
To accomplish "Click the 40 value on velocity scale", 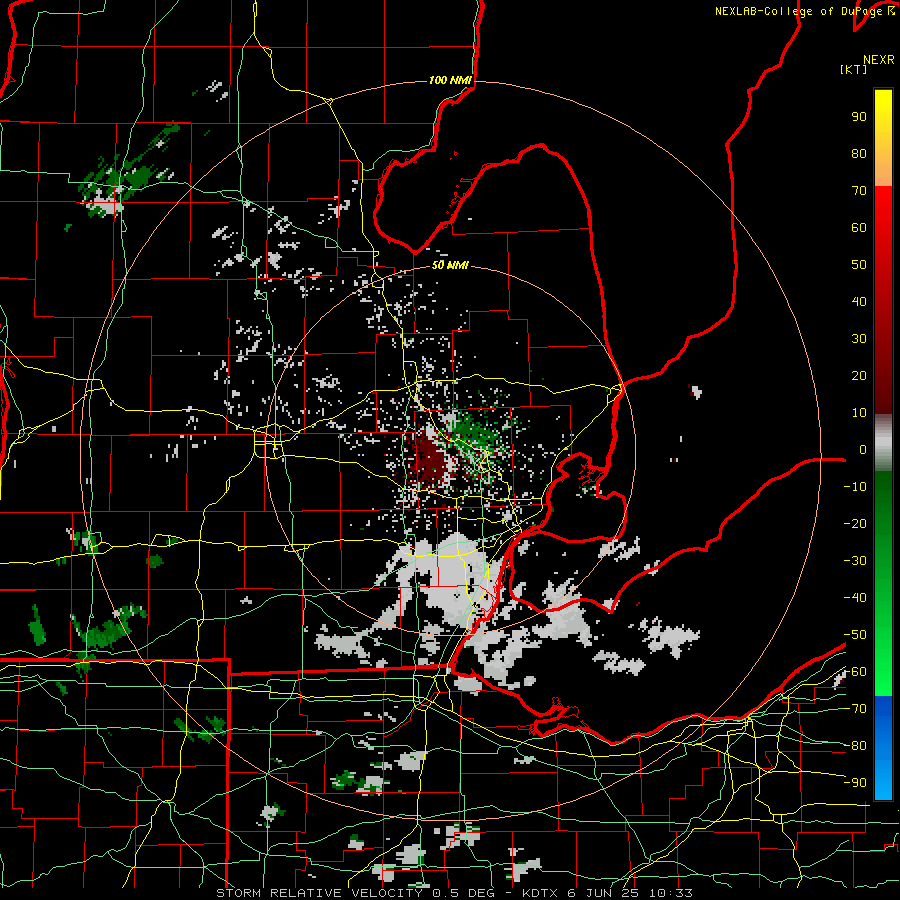I will tap(859, 302).
